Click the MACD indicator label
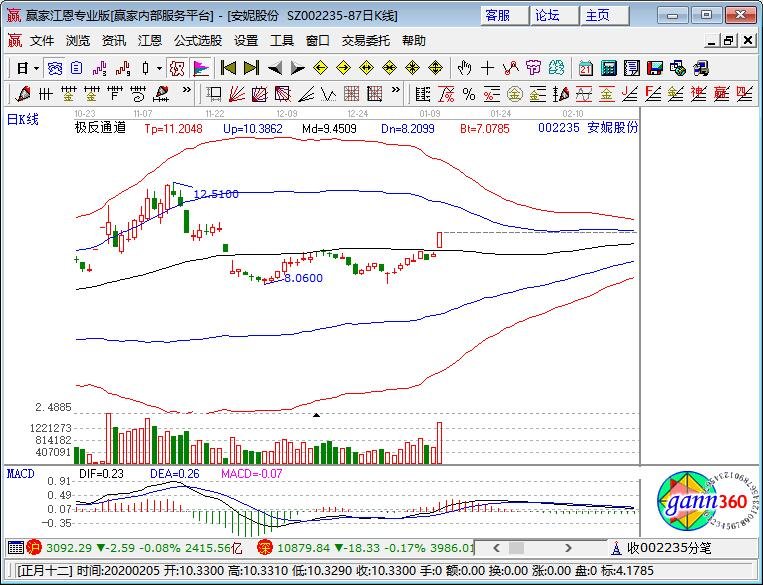Screen dimensions: 763x585 coord(21,474)
